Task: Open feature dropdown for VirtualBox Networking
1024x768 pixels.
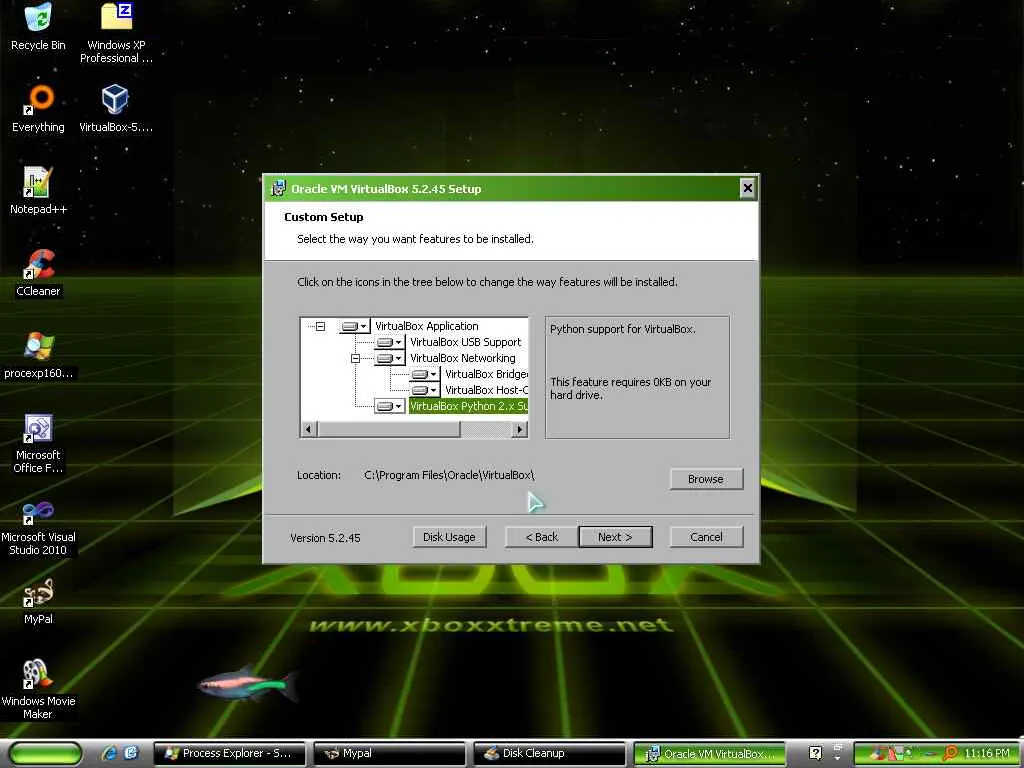Action: (x=390, y=359)
